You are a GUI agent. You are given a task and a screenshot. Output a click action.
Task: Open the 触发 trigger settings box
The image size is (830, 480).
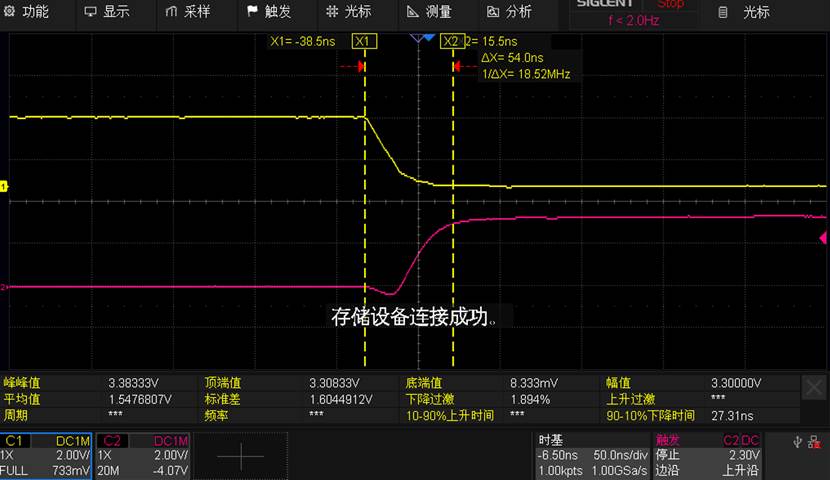click(707, 456)
